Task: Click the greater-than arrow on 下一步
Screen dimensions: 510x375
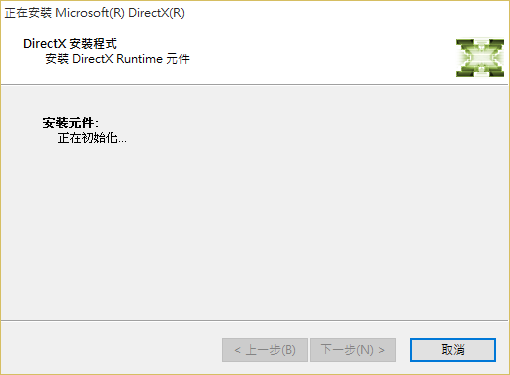Action: tap(381, 350)
